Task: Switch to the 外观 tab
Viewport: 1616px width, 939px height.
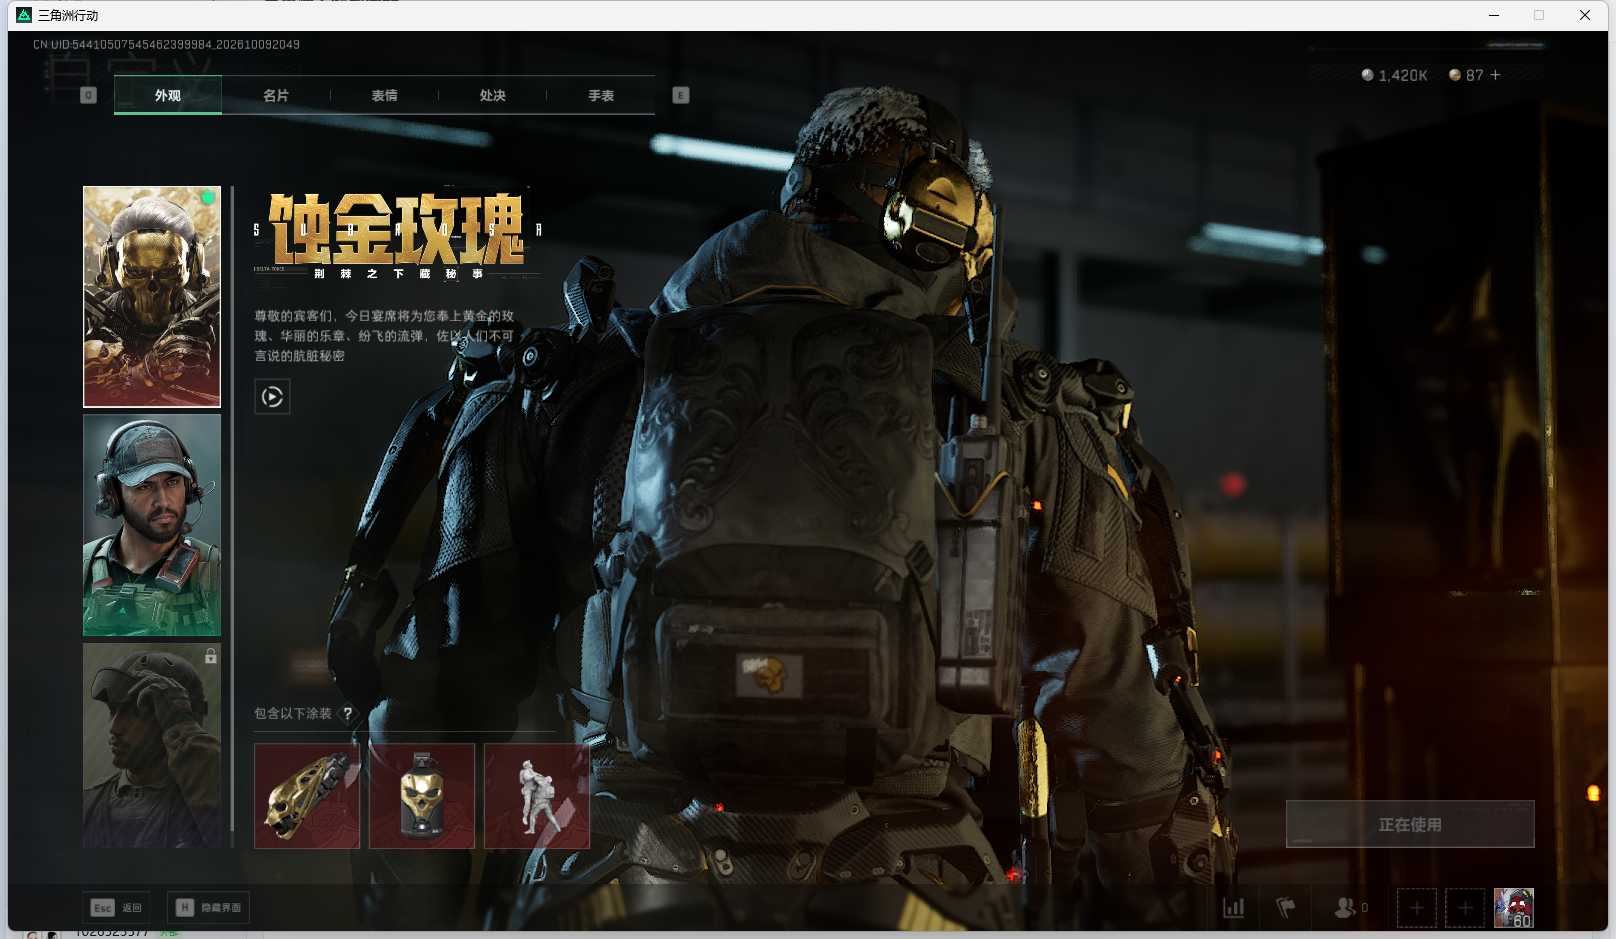Action: coord(167,95)
